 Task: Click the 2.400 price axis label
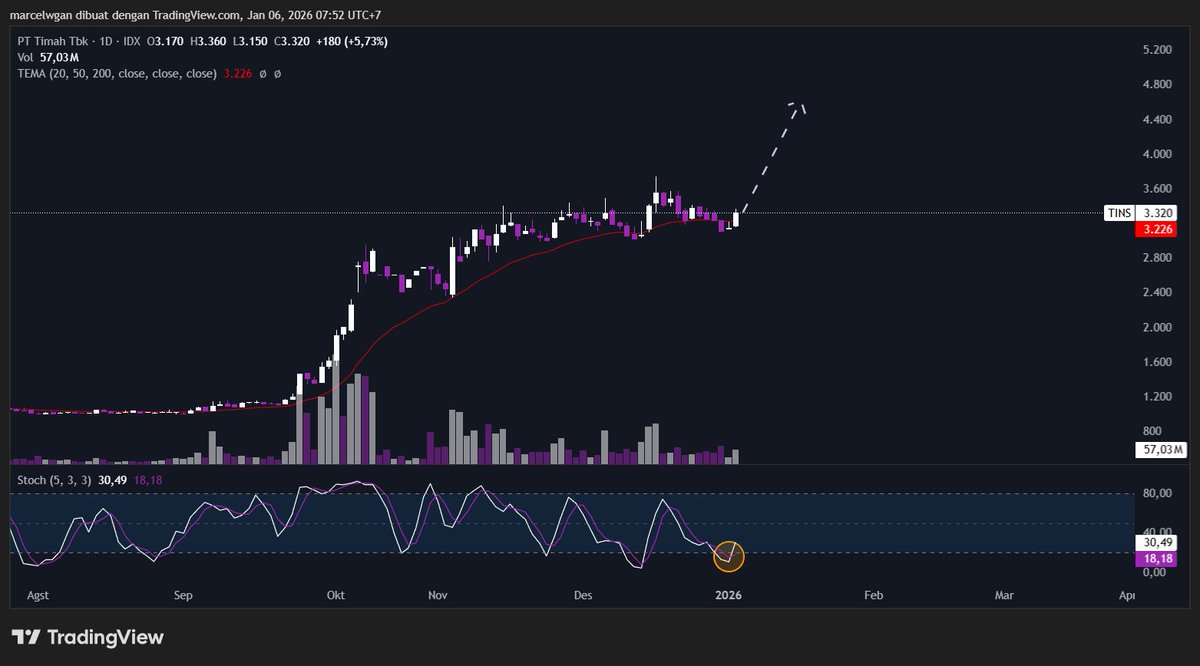(1156, 293)
